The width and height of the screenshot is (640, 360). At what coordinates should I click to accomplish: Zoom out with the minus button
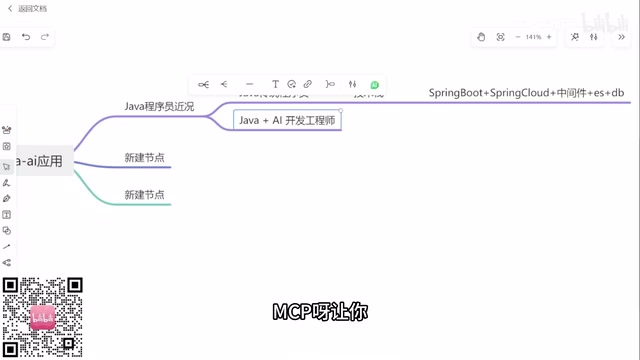tap(518, 37)
